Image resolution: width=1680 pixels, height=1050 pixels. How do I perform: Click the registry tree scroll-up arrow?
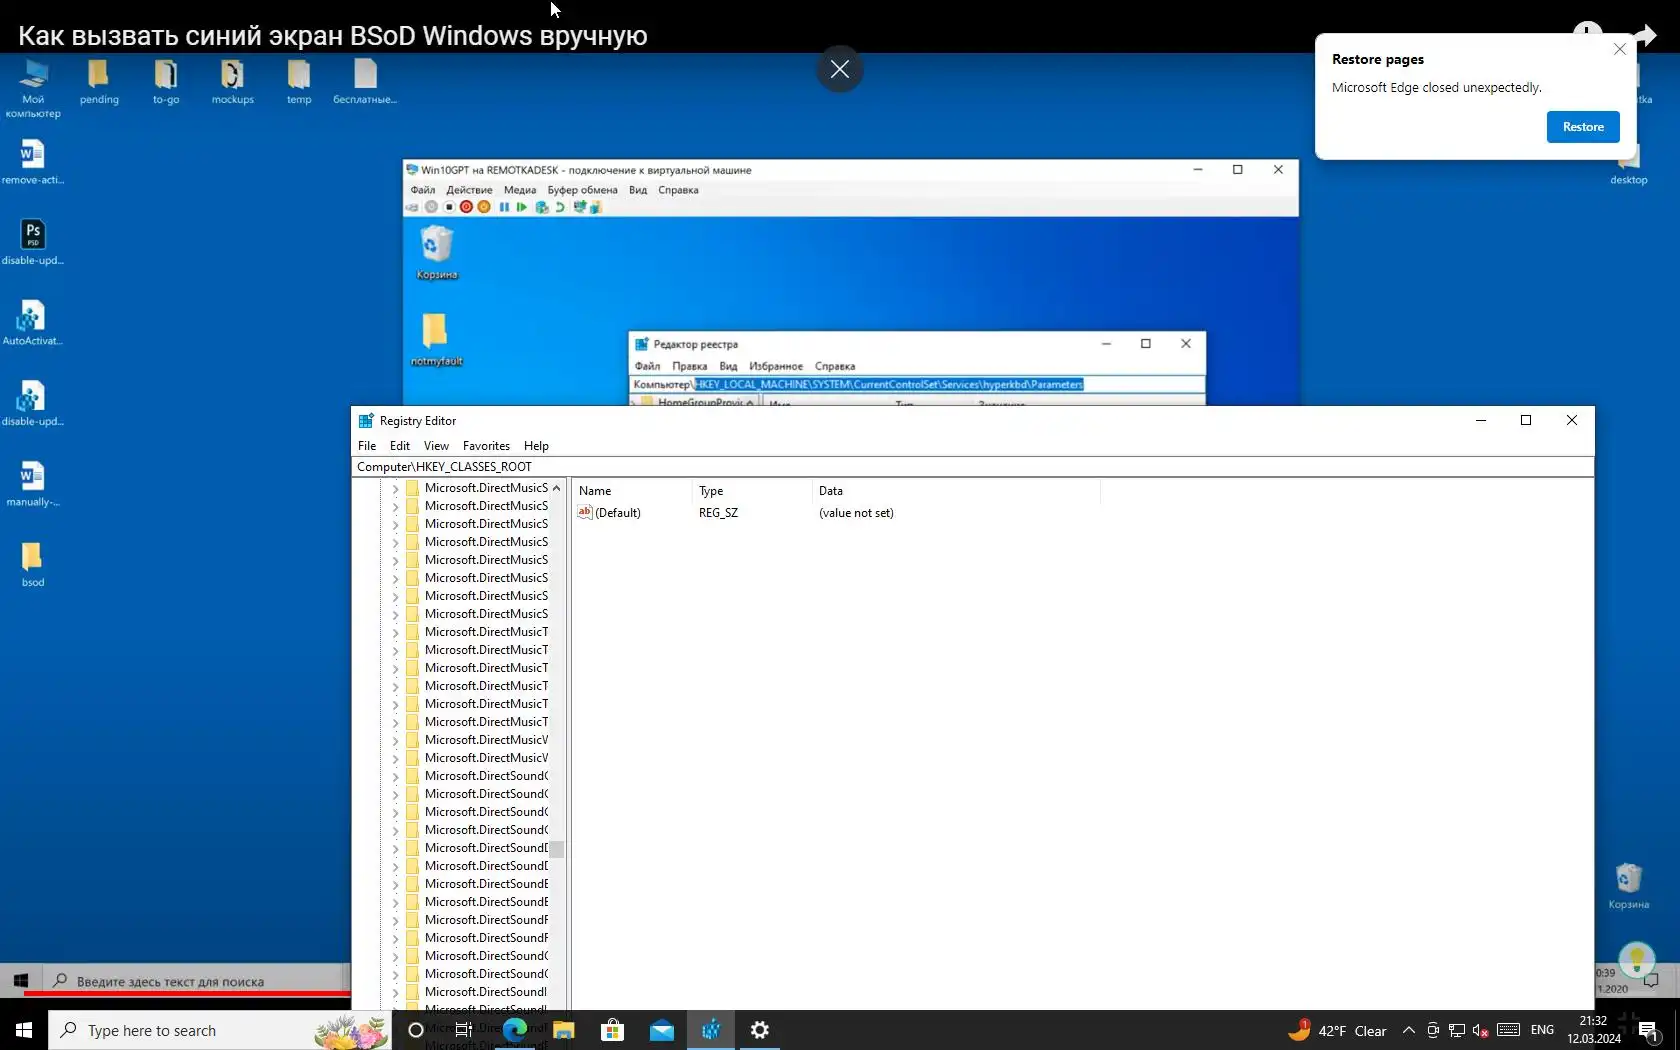pos(557,488)
